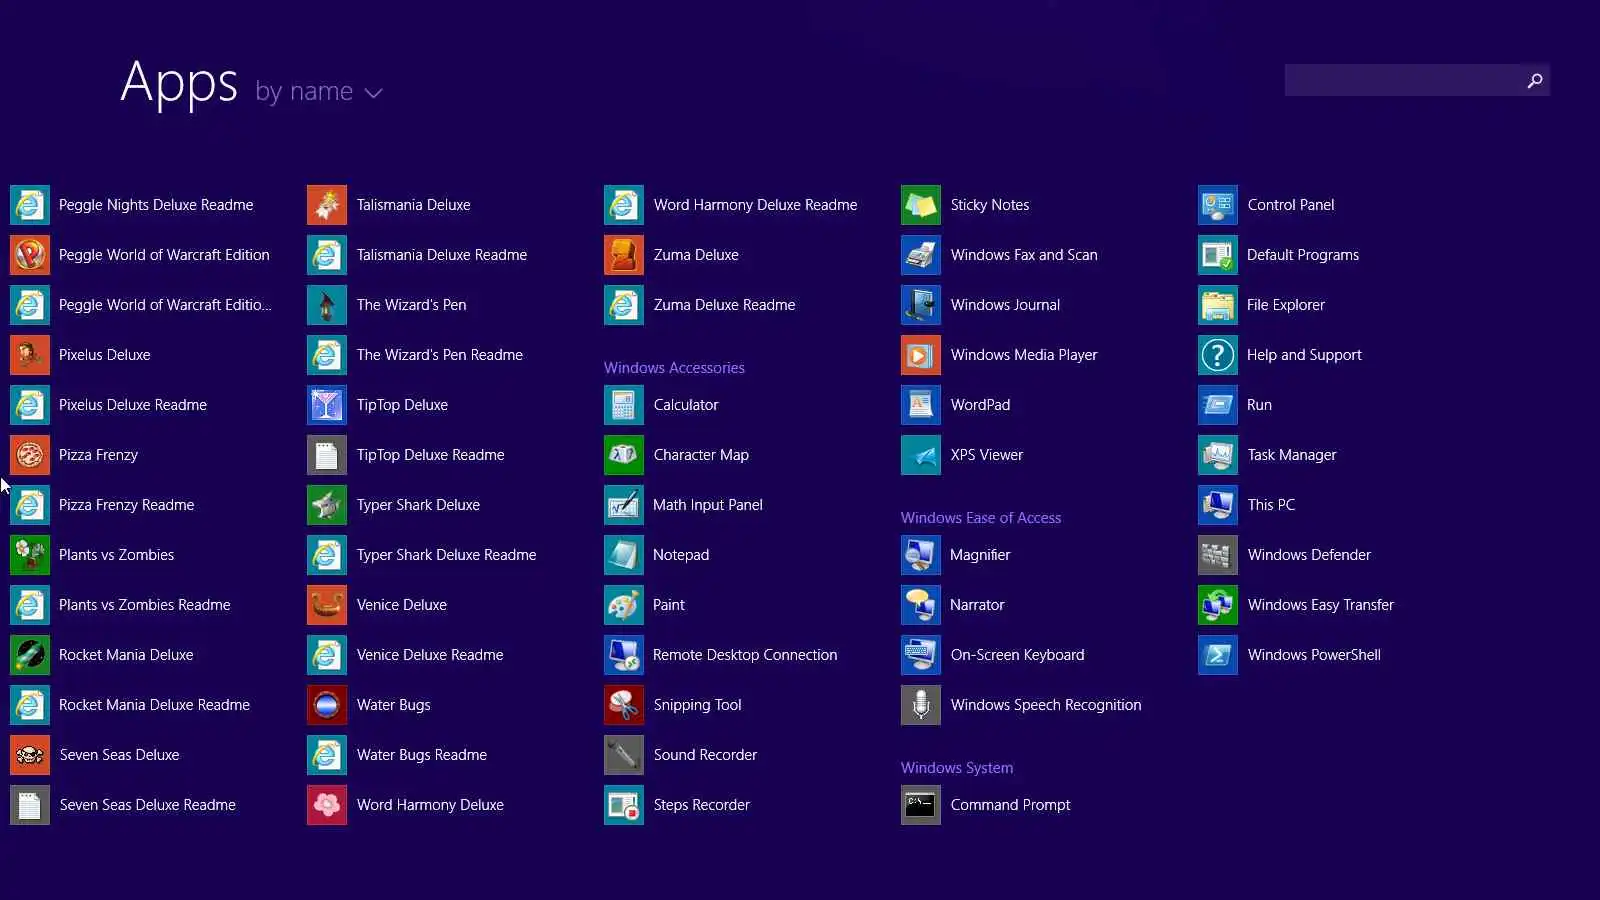Open the Windows Journal icon

coord(921,305)
